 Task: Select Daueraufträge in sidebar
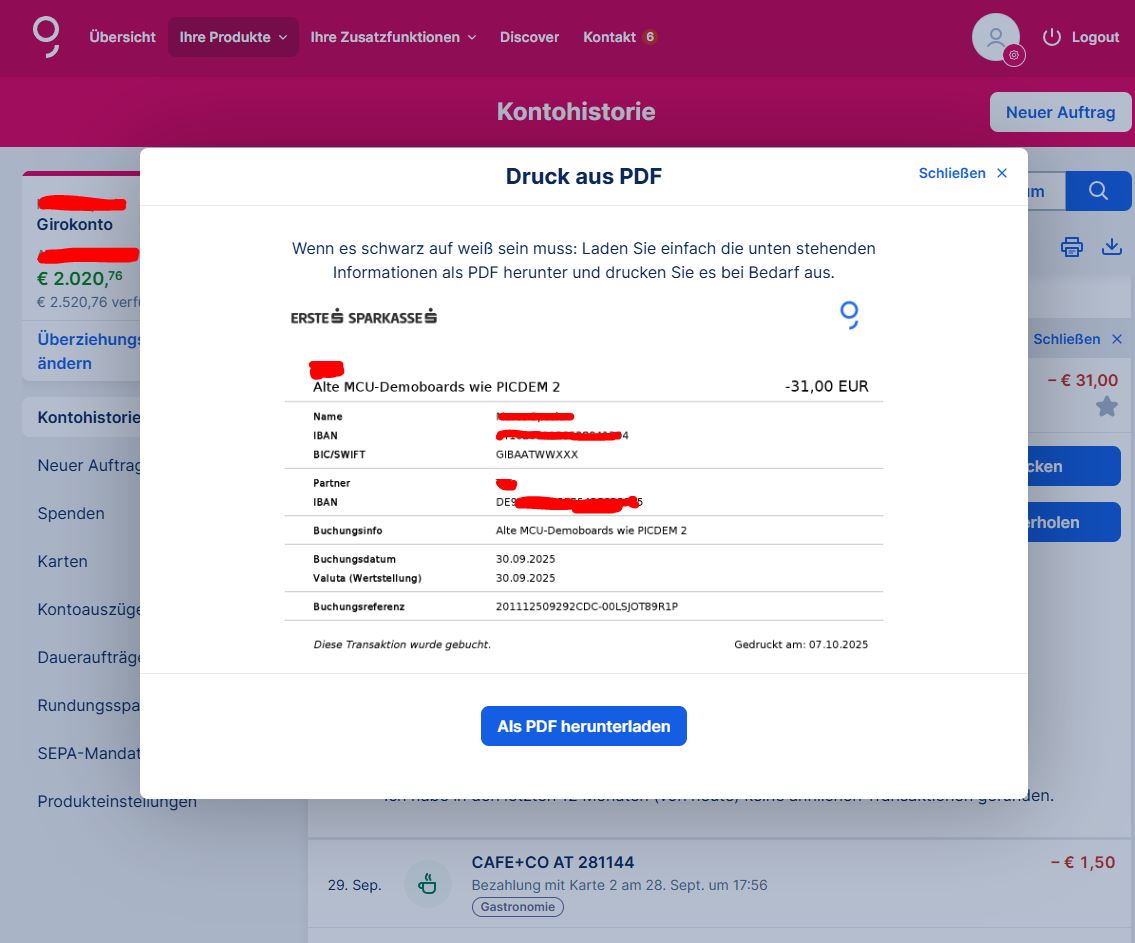pyautogui.click(x=88, y=657)
